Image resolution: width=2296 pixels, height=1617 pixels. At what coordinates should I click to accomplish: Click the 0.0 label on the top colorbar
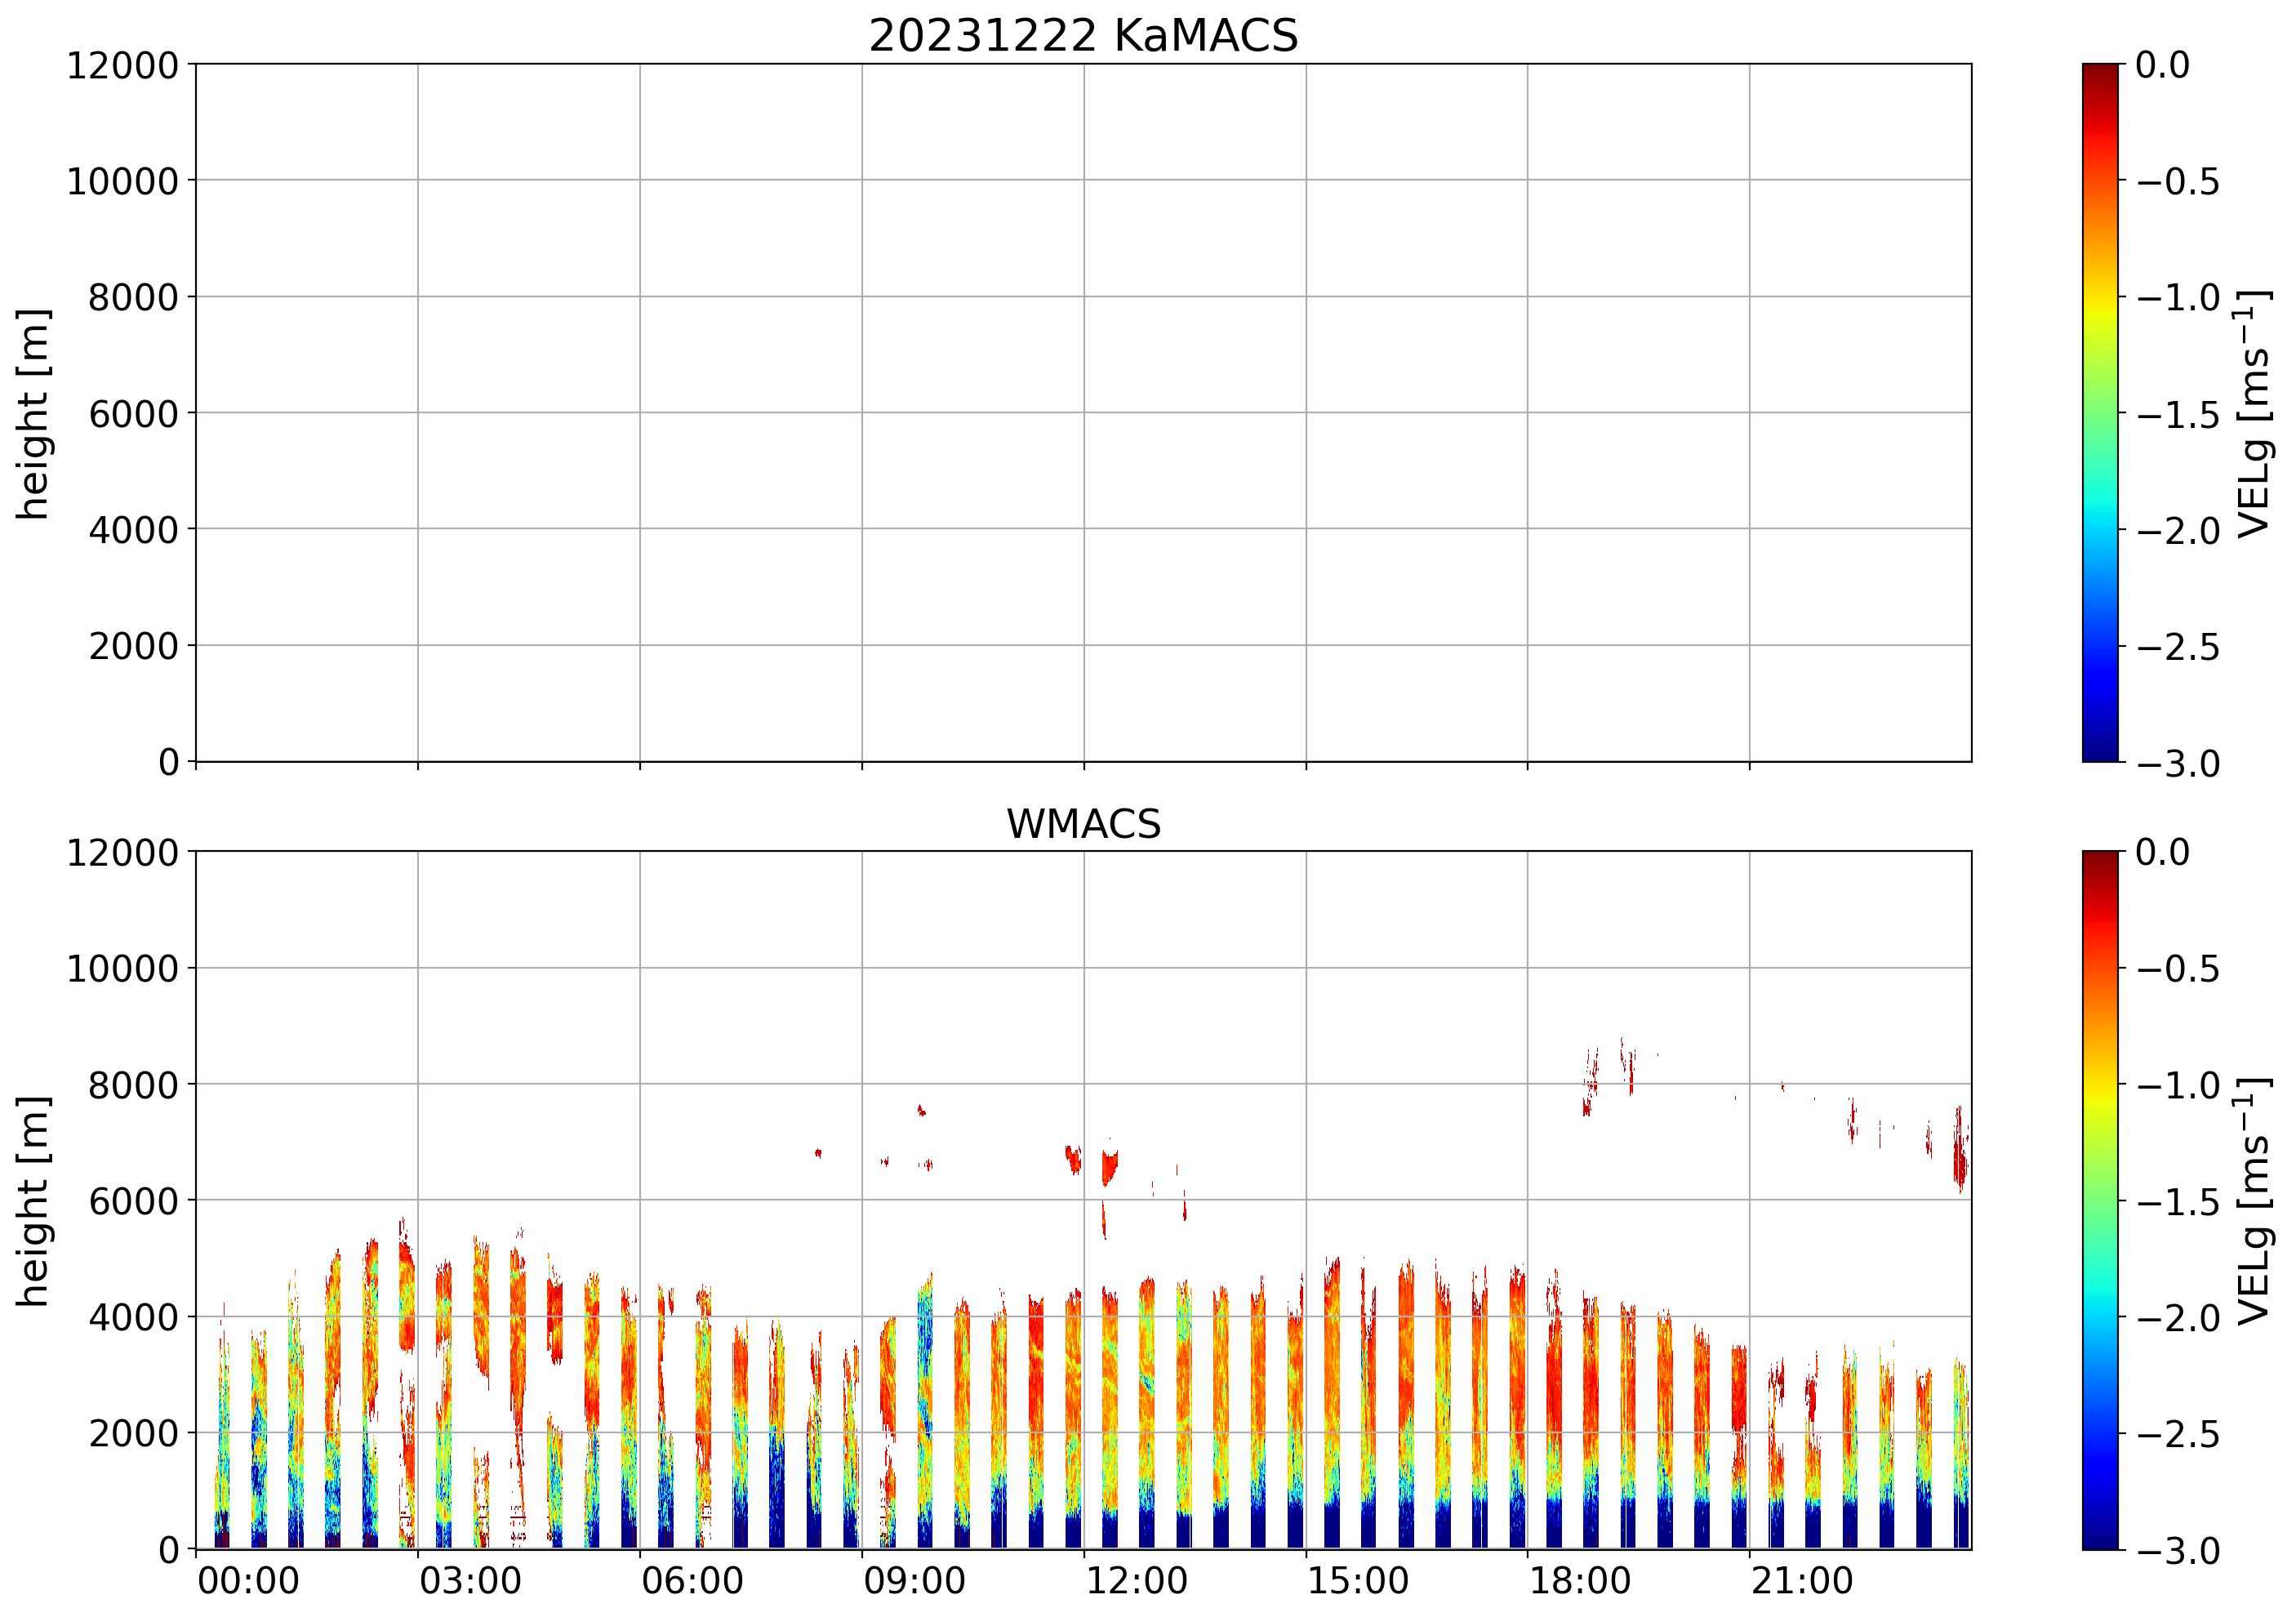tap(2162, 65)
